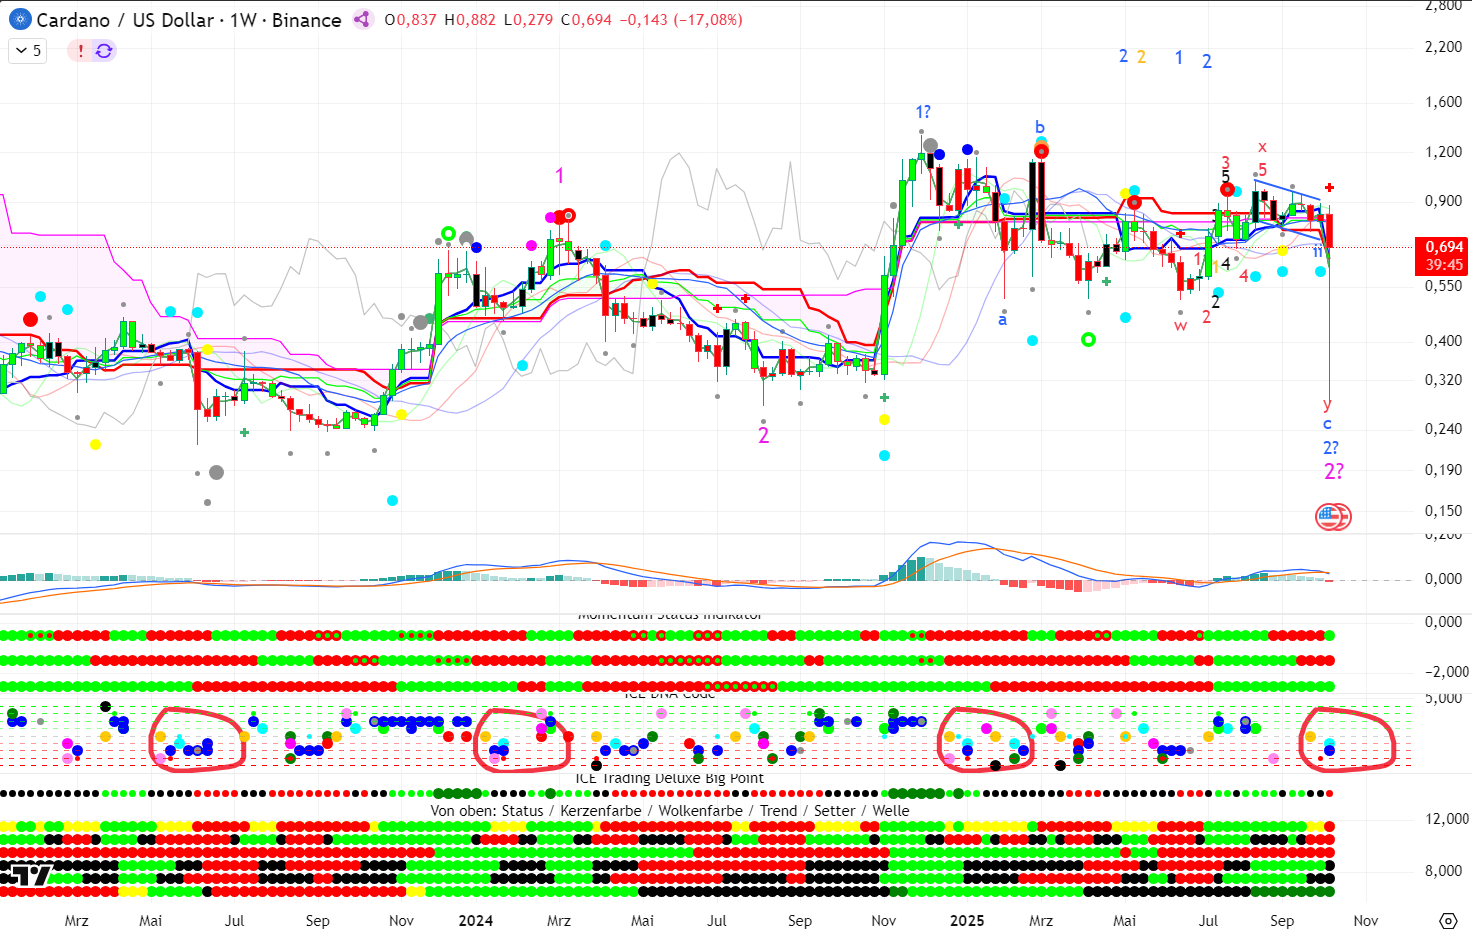Click the 1,200 level on price scale
Viewport: 1472px width, 932px height.
(1443, 152)
